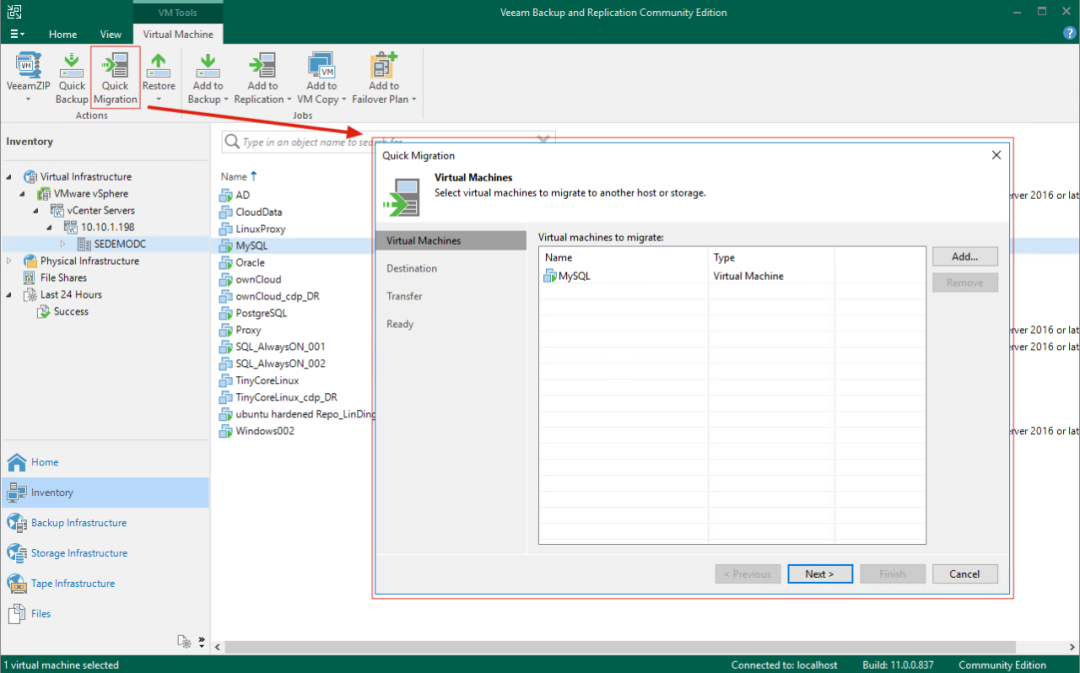Select the ownCloud_cdp_DR machine icon
Screen dimensions: 1080x673
point(225,296)
